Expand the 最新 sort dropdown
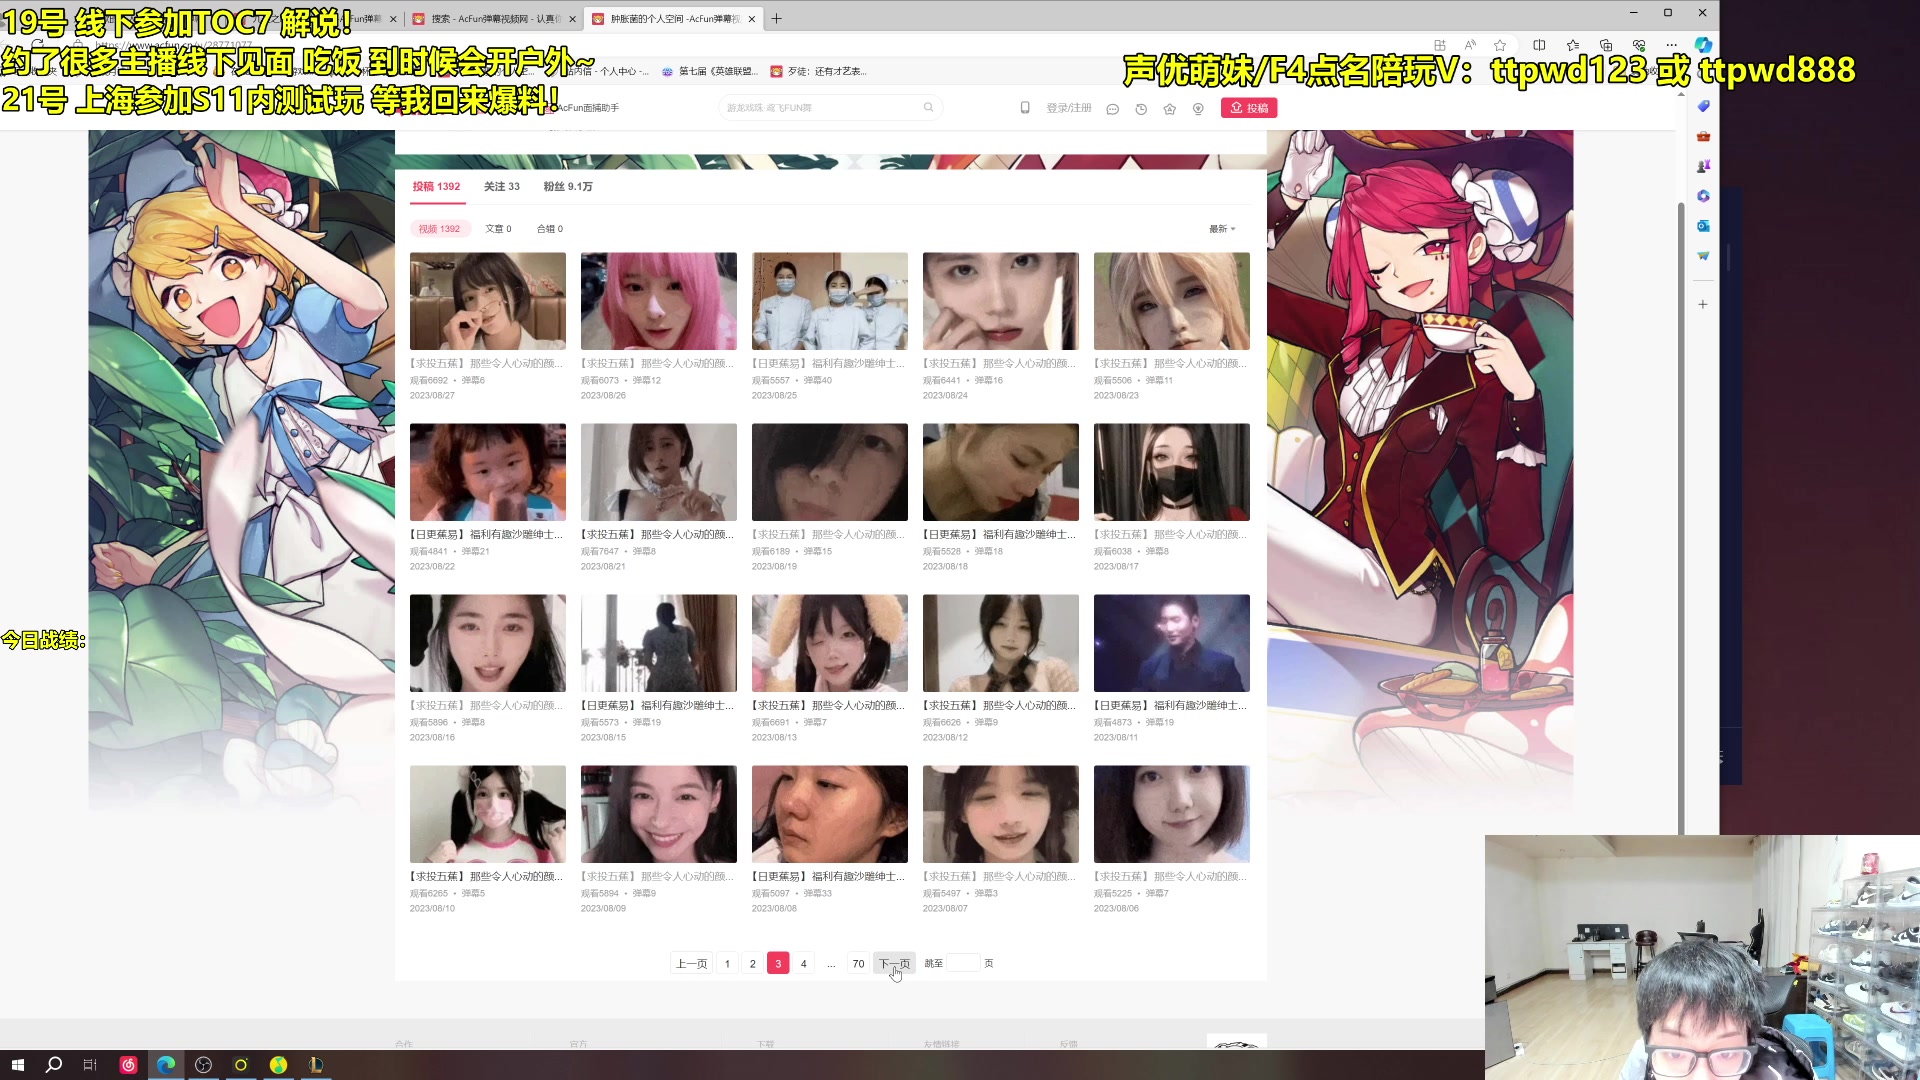The width and height of the screenshot is (1920, 1080). pos(1221,229)
